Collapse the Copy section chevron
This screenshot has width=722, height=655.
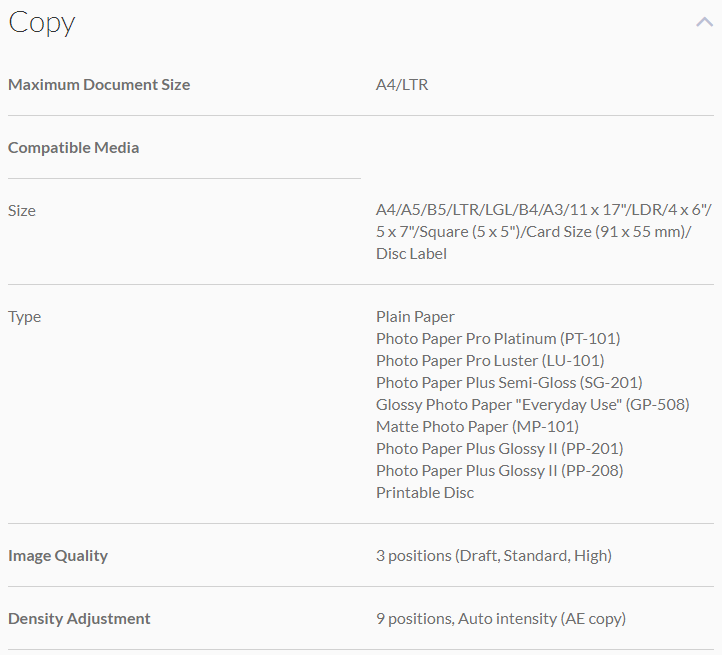(704, 22)
